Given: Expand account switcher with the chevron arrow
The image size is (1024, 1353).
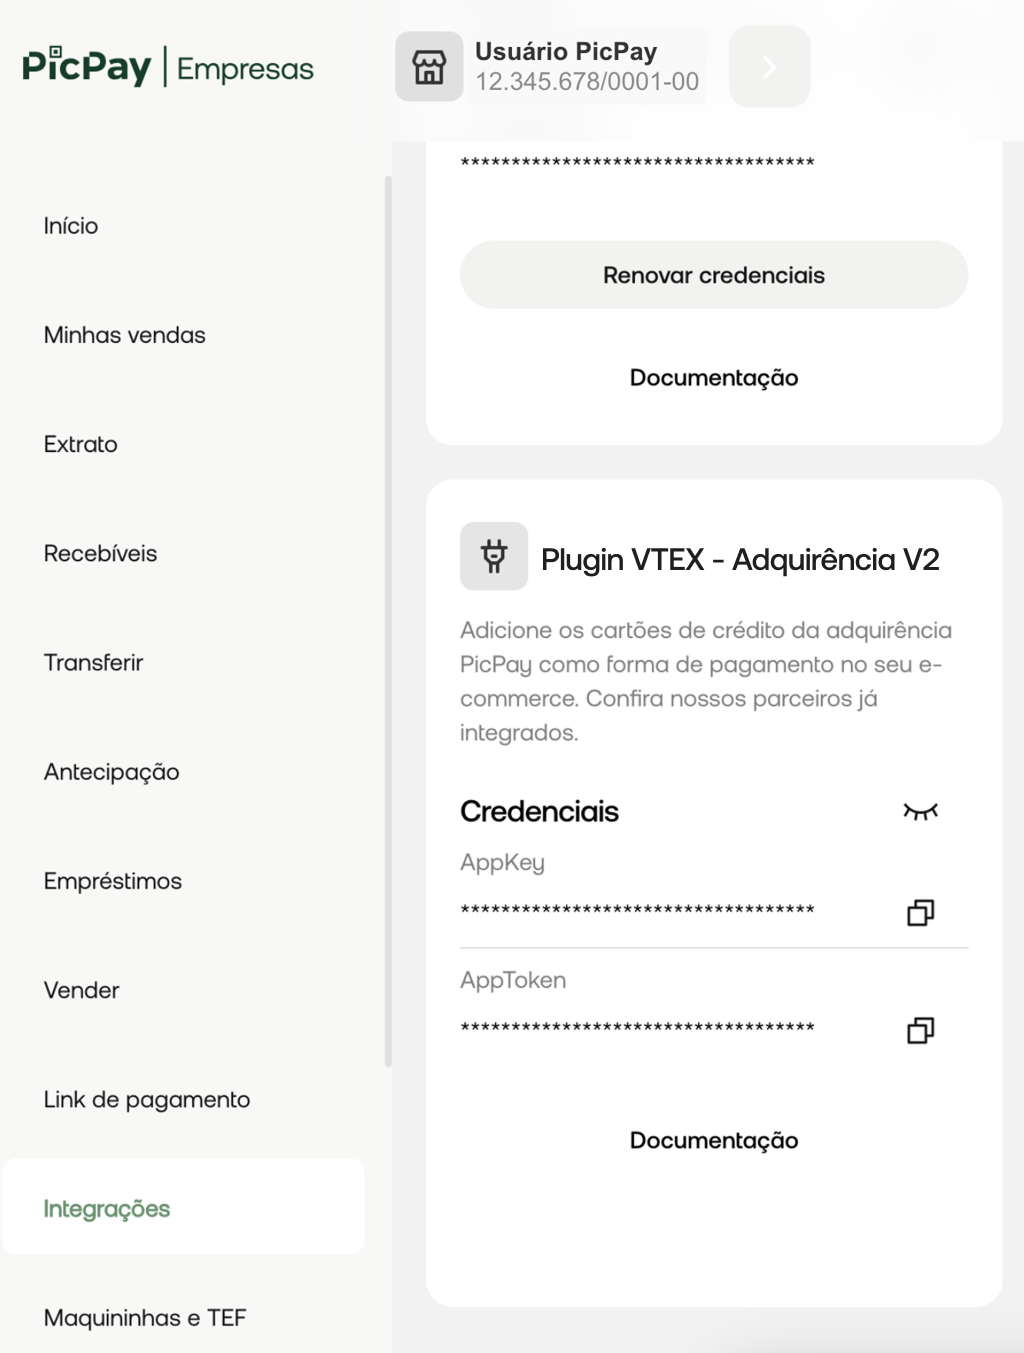Looking at the screenshot, I should (769, 67).
